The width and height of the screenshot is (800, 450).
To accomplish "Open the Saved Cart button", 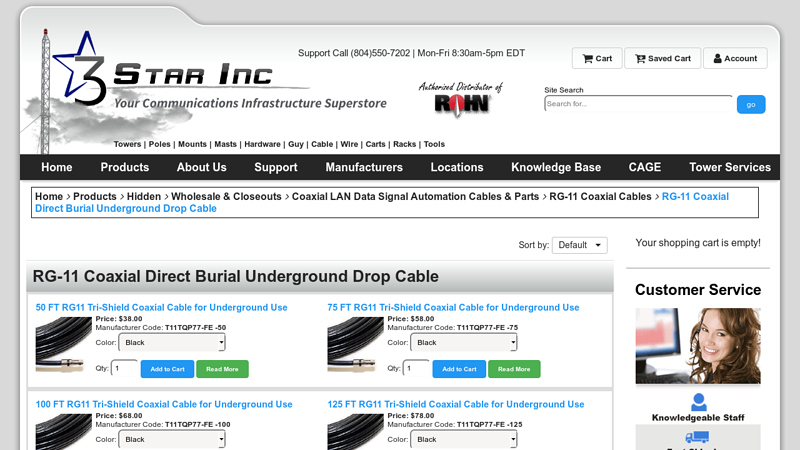I will point(662,58).
